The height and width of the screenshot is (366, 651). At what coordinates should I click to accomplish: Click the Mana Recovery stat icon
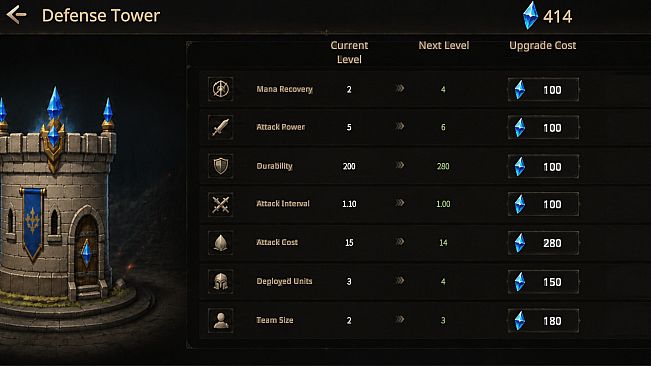[x=220, y=89]
